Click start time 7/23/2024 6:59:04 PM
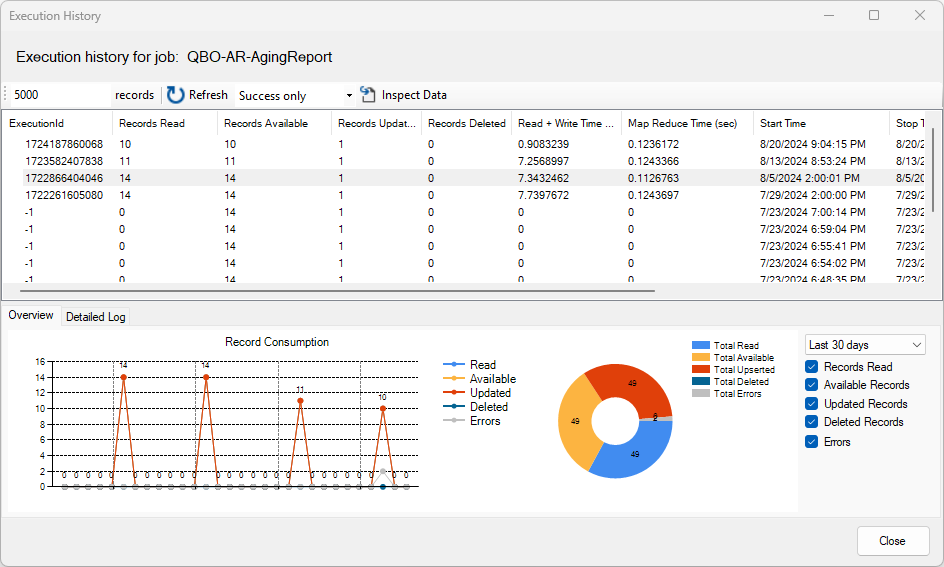Screen dimensions: 944x567 click(812, 229)
